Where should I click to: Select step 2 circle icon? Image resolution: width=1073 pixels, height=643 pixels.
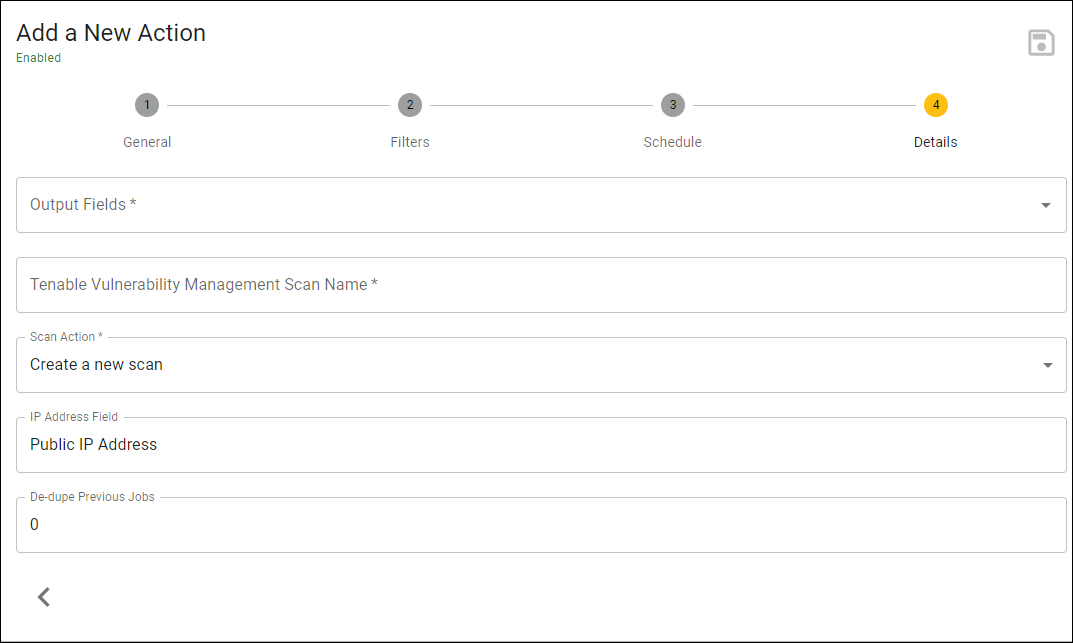410,105
